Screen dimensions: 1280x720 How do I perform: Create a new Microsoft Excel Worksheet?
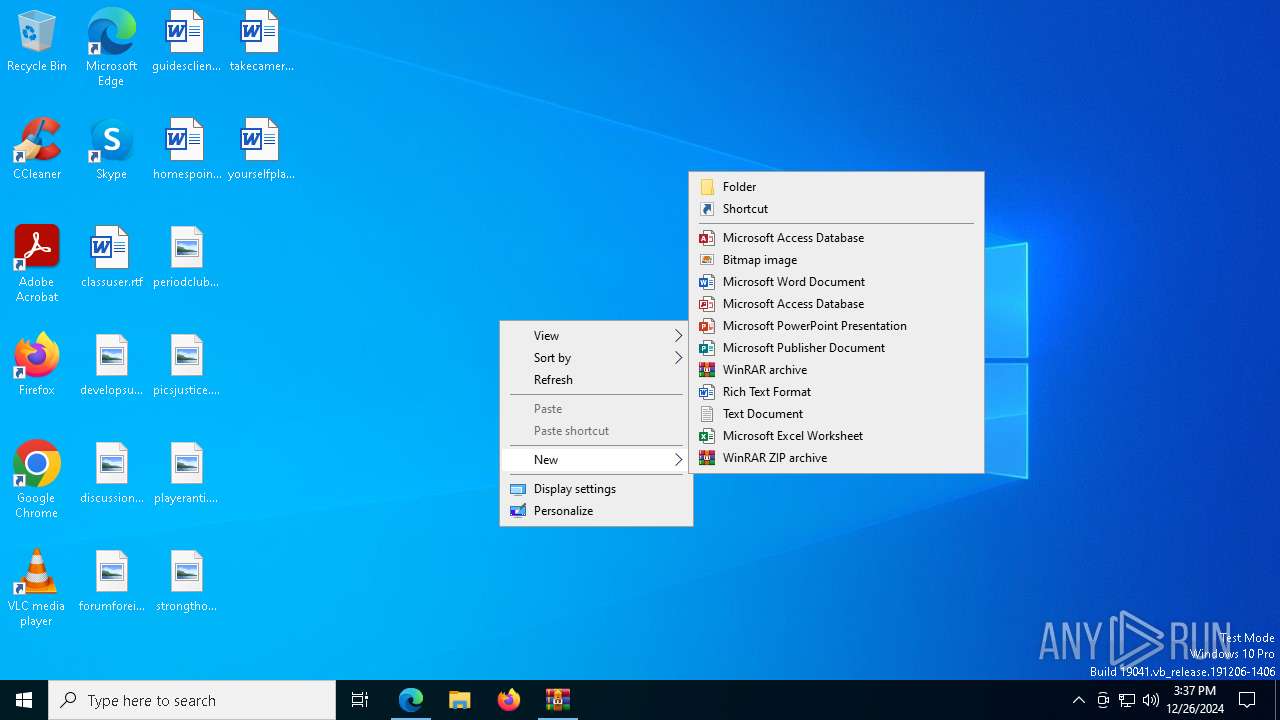(836, 436)
